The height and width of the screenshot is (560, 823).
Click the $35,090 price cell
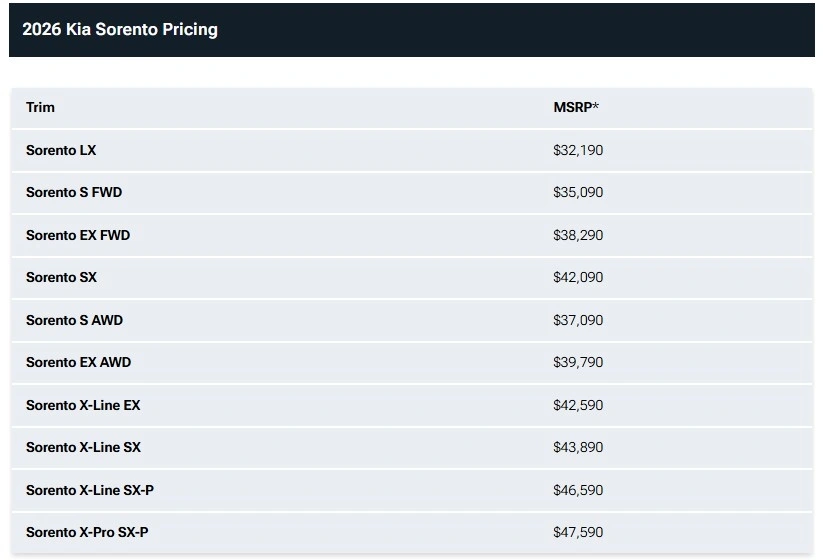point(578,192)
